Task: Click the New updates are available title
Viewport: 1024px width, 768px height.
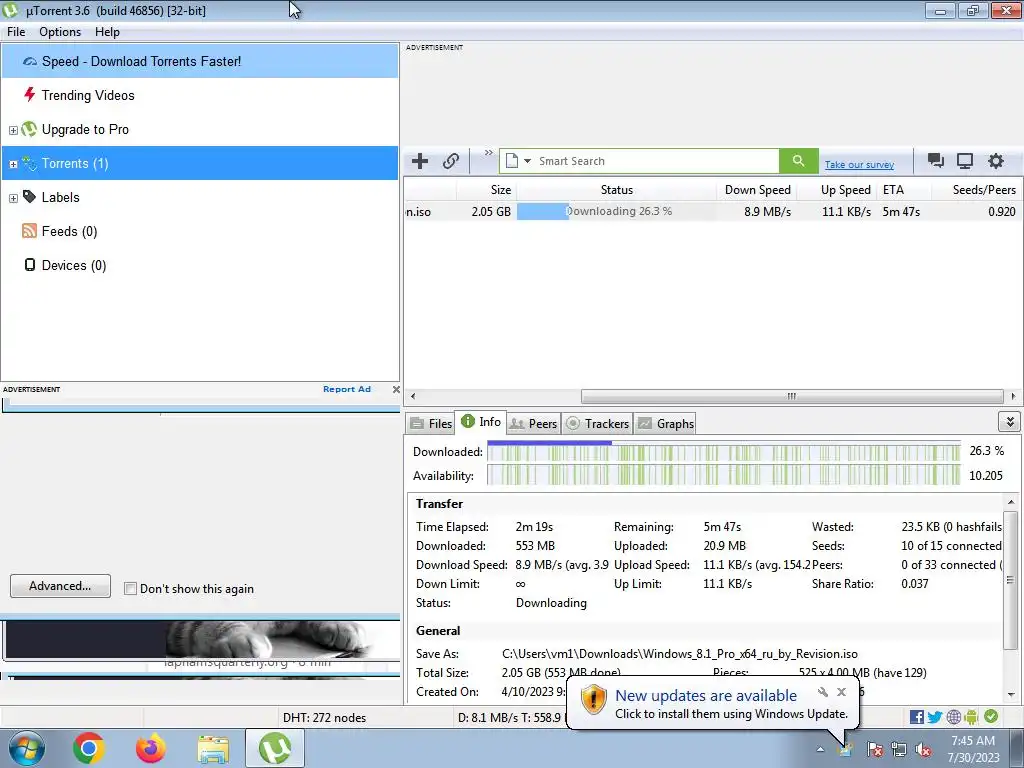Action: tap(706, 696)
